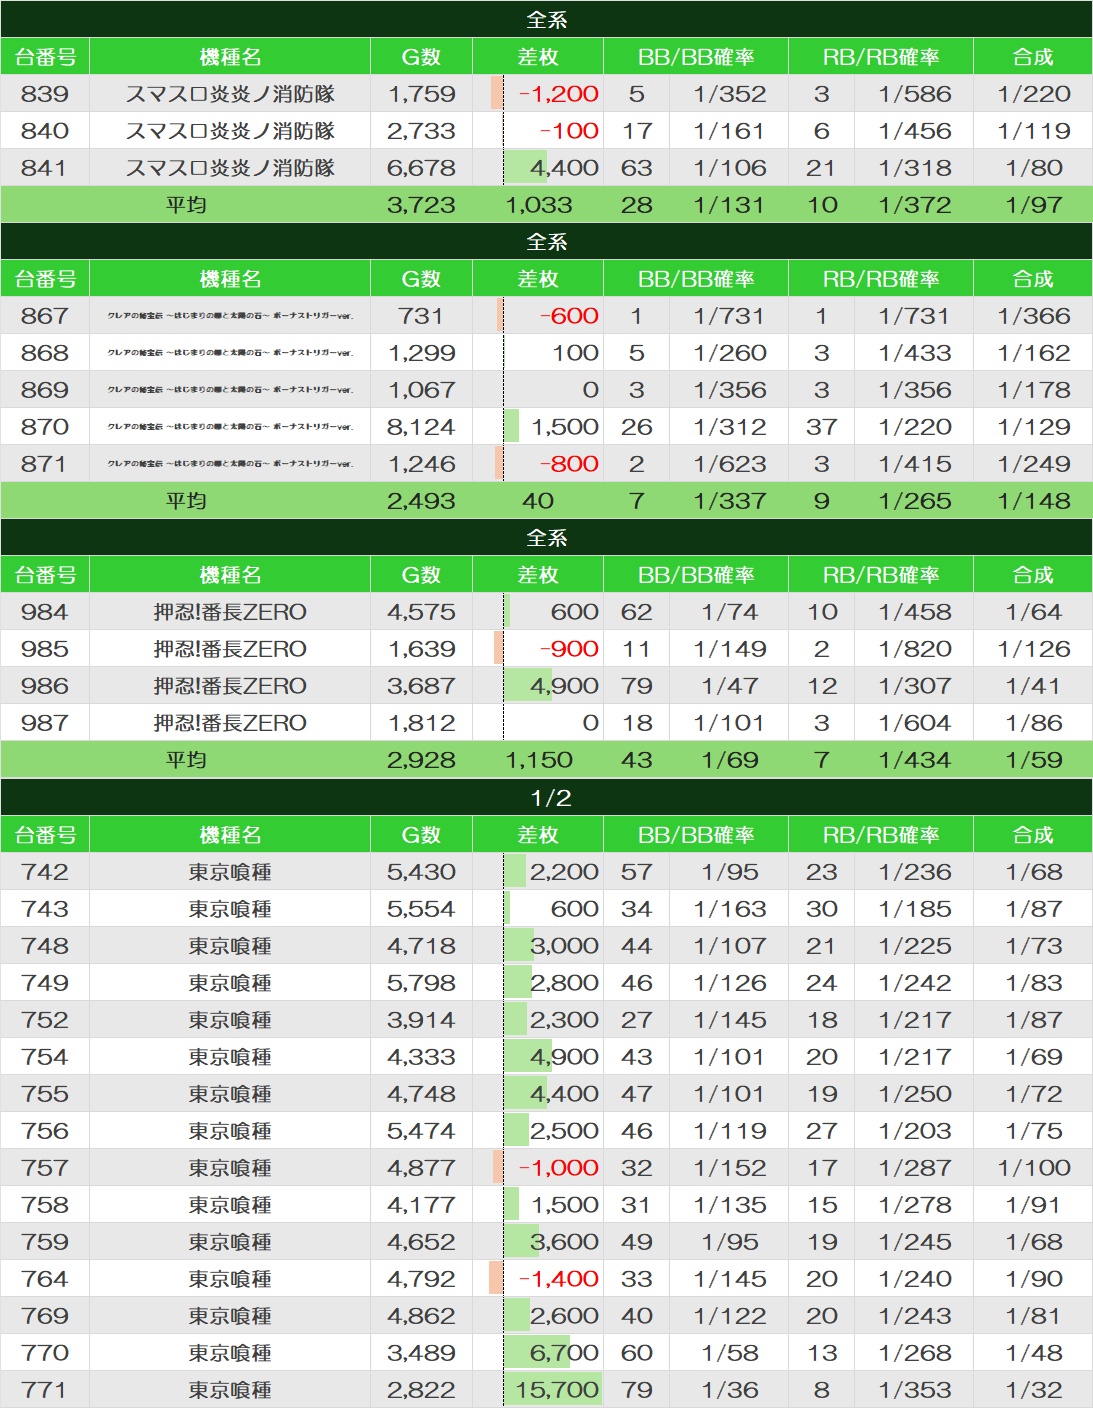Click combined rate 1/91 in row 758
Image resolution: width=1093 pixels, height=1408 pixels.
point(1033,1205)
